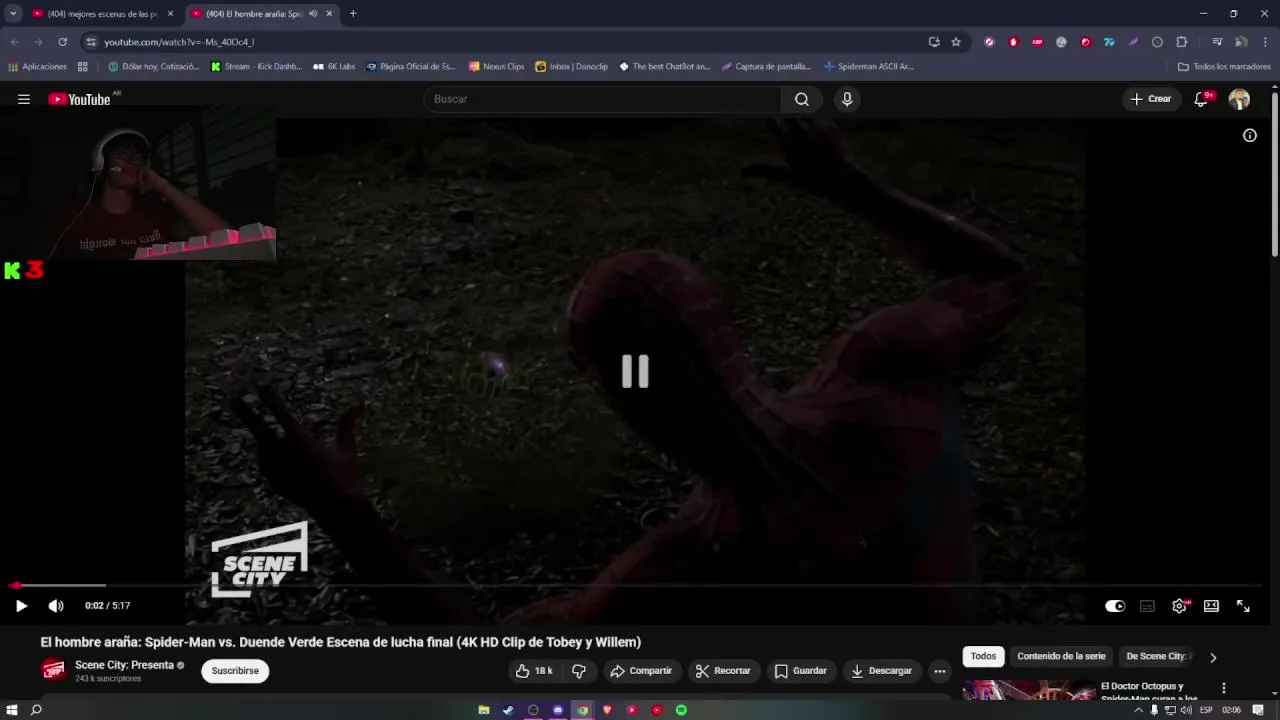Like the video with 18 k likes
Screen dimensions: 1280x720
click(x=534, y=671)
